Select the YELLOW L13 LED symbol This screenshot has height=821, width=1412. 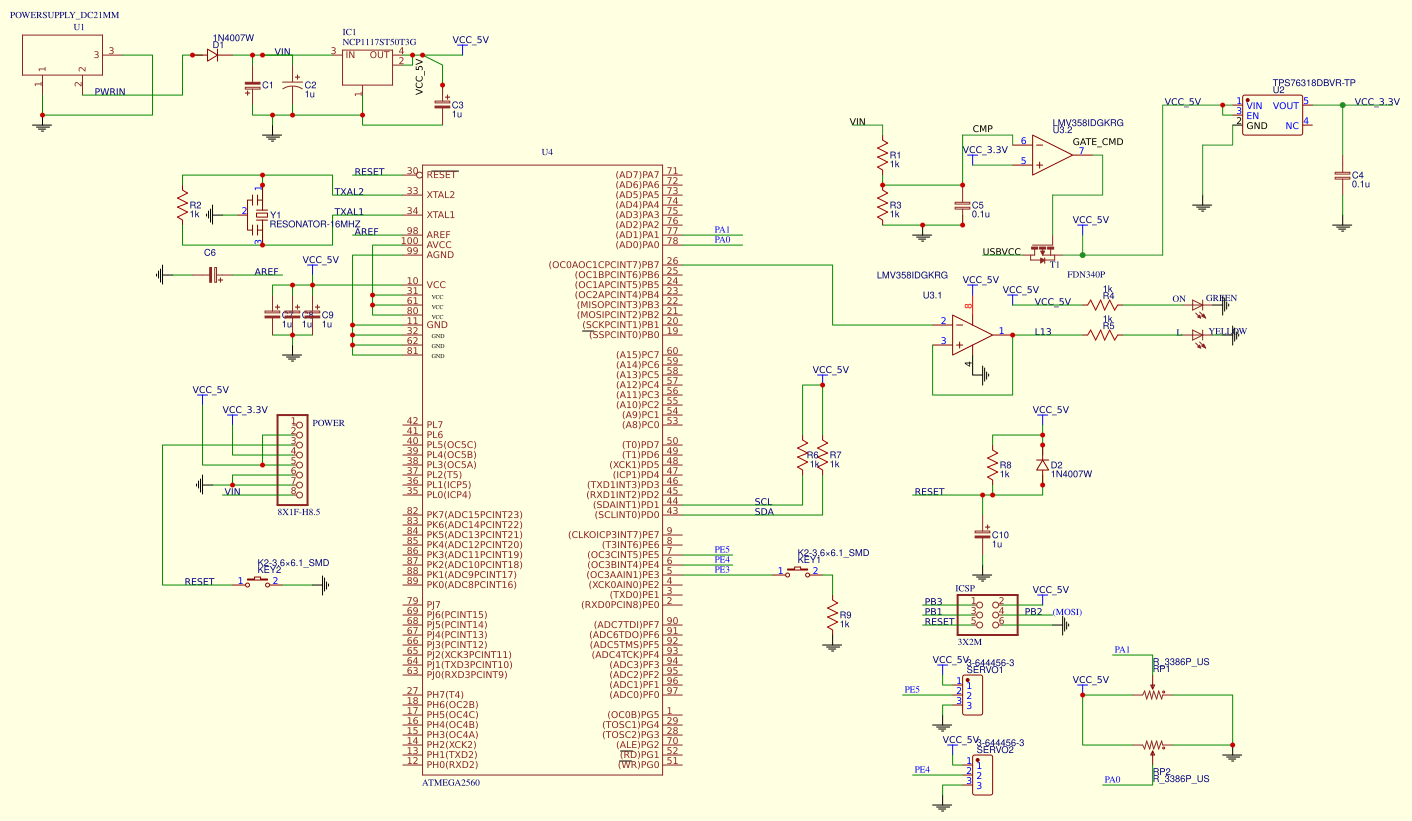pos(1198,336)
